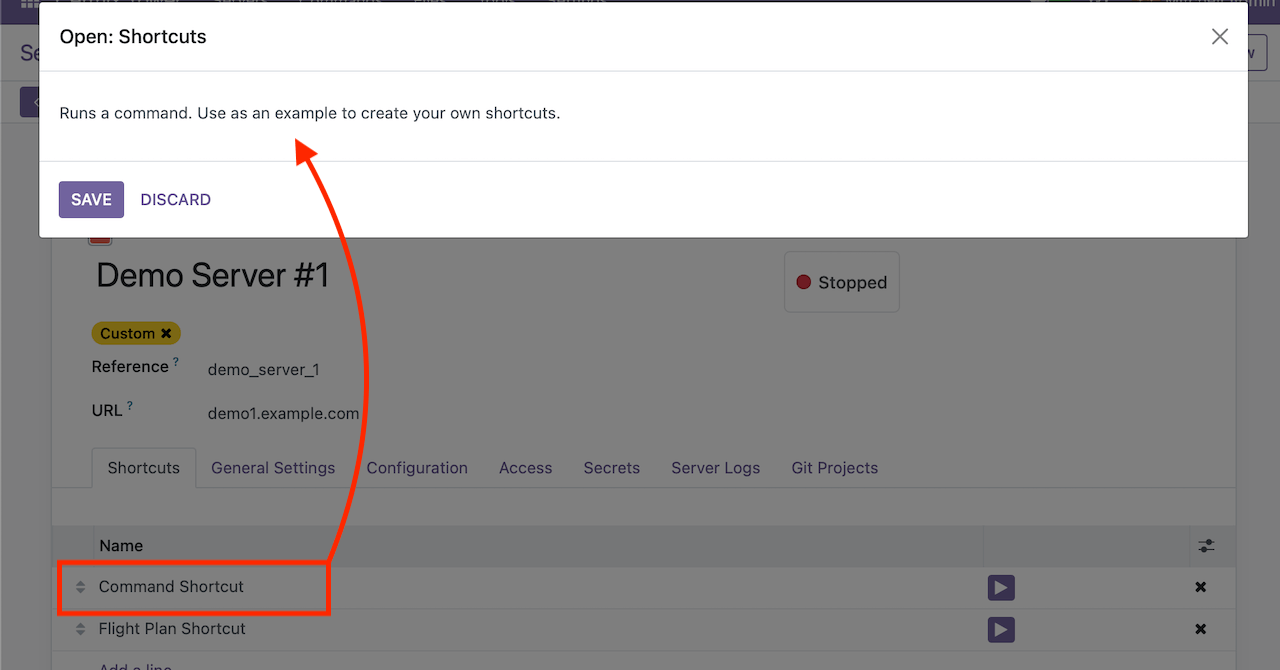Delete the Flight Plan Shortcut row
This screenshot has width=1280, height=670.
click(x=1201, y=629)
